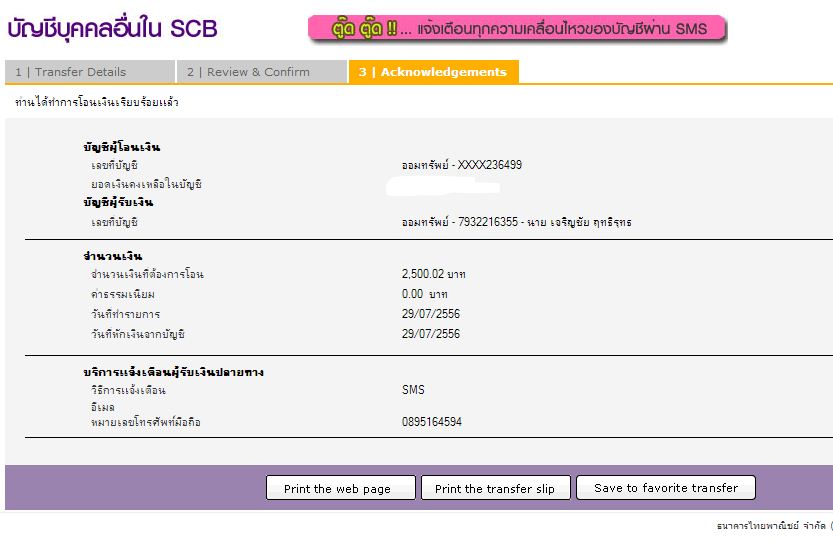Click the transfer completed message under the tabs
833x556 pixels.
(97, 102)
